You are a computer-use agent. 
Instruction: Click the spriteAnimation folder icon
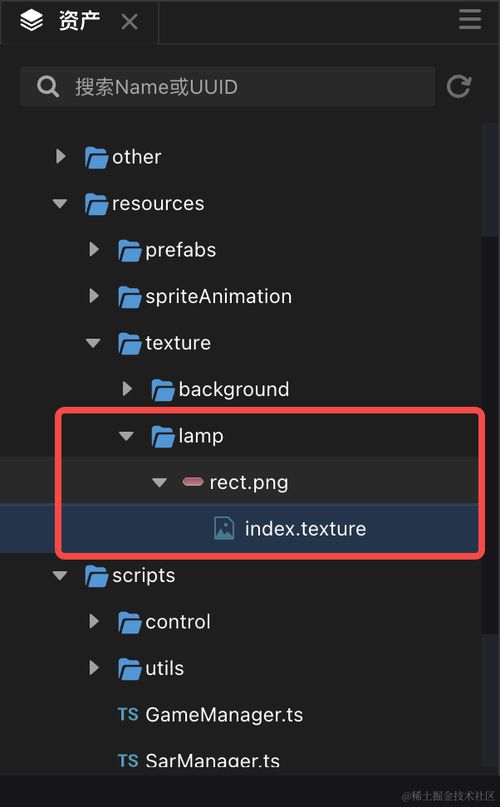click(x=130, y=297)
